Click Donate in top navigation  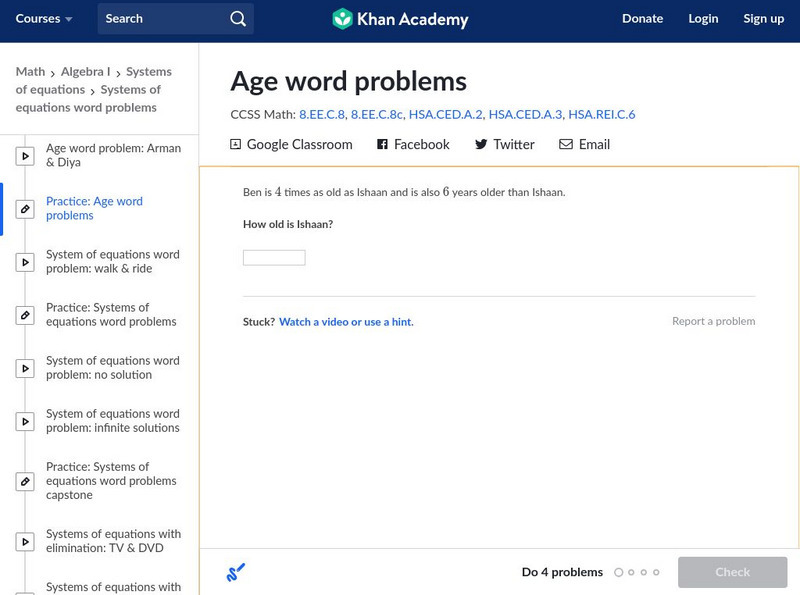click(642, 19)
